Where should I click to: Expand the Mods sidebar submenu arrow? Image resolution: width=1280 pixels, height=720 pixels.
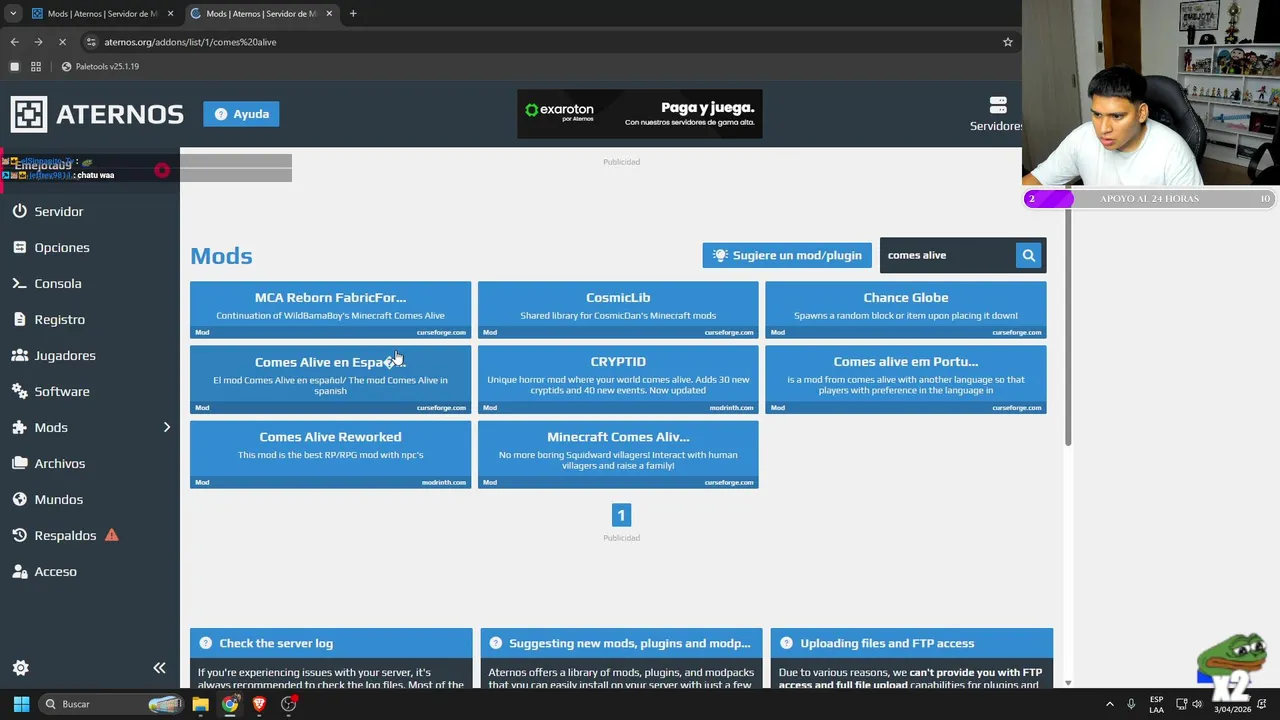166,427
